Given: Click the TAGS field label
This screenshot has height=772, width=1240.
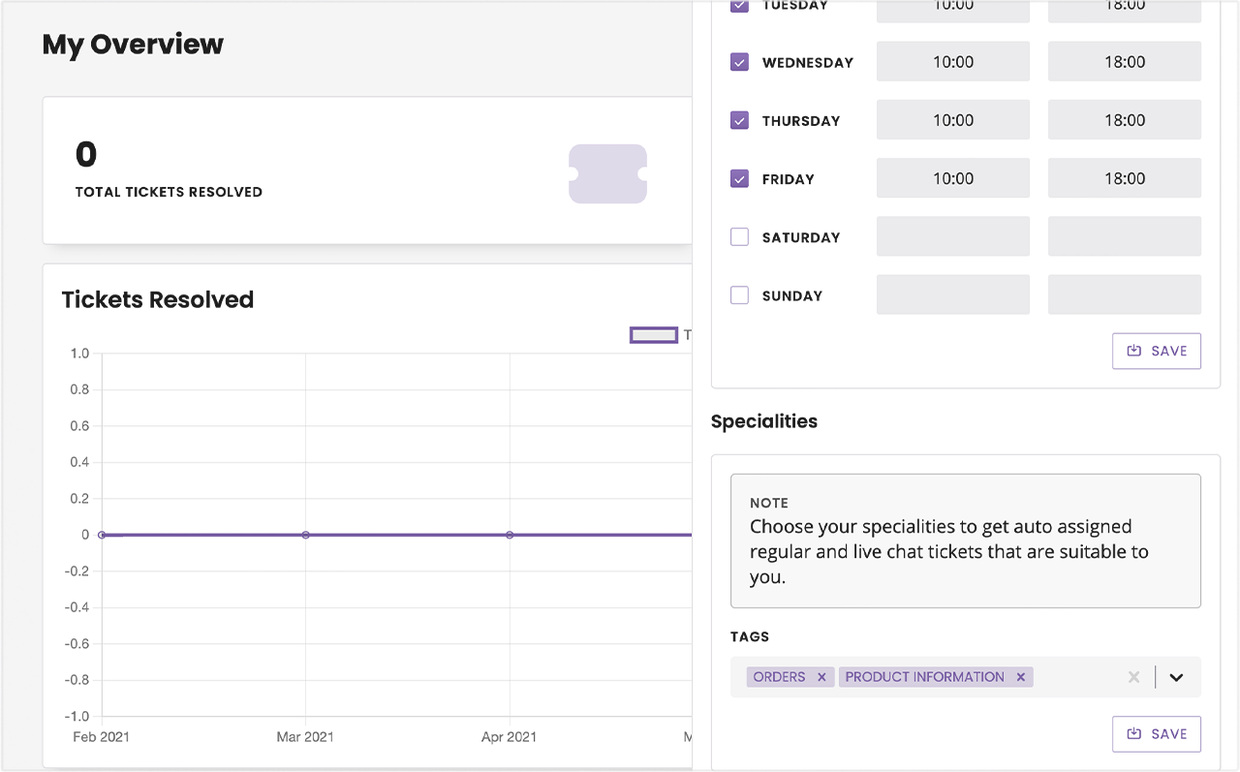Looking at the screenshot, I should 750,637.
